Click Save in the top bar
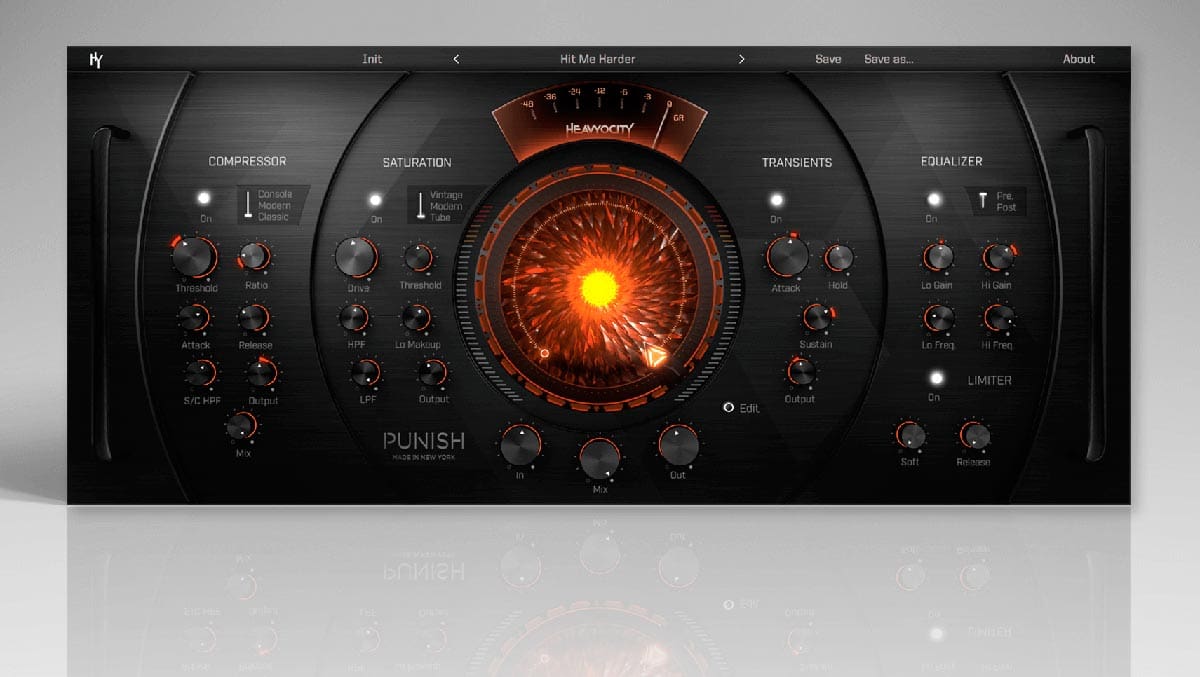The height and width of the screenshot is (677, 1200). point(828,59)
